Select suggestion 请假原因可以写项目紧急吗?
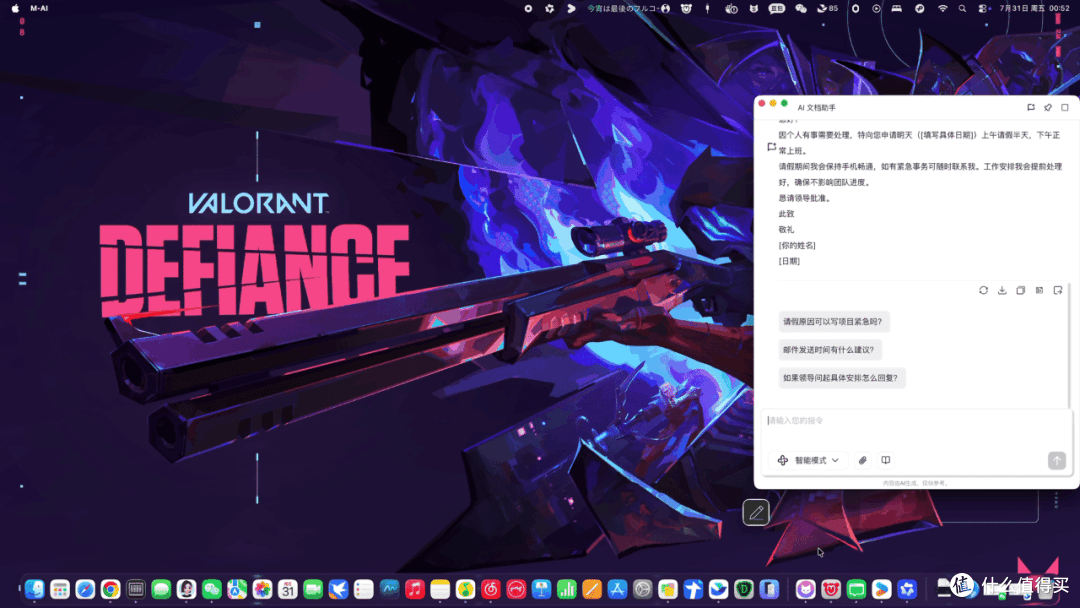 (833, 322)
